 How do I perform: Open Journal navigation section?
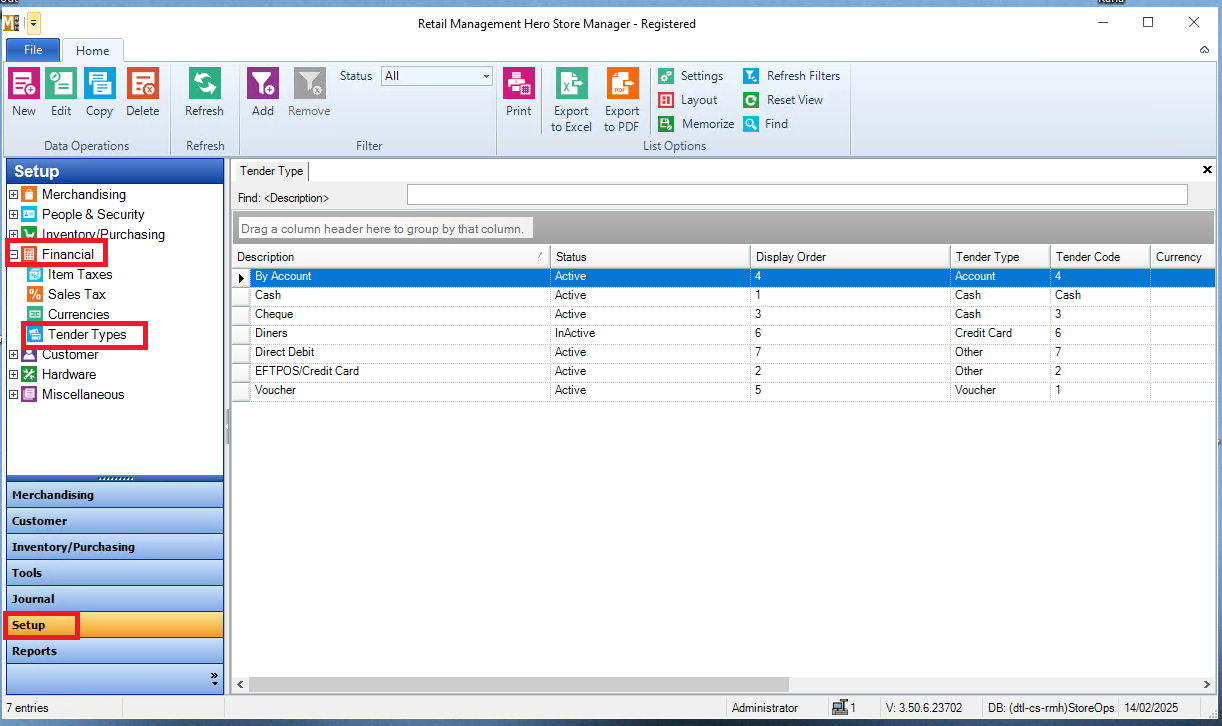pos(115,599)
